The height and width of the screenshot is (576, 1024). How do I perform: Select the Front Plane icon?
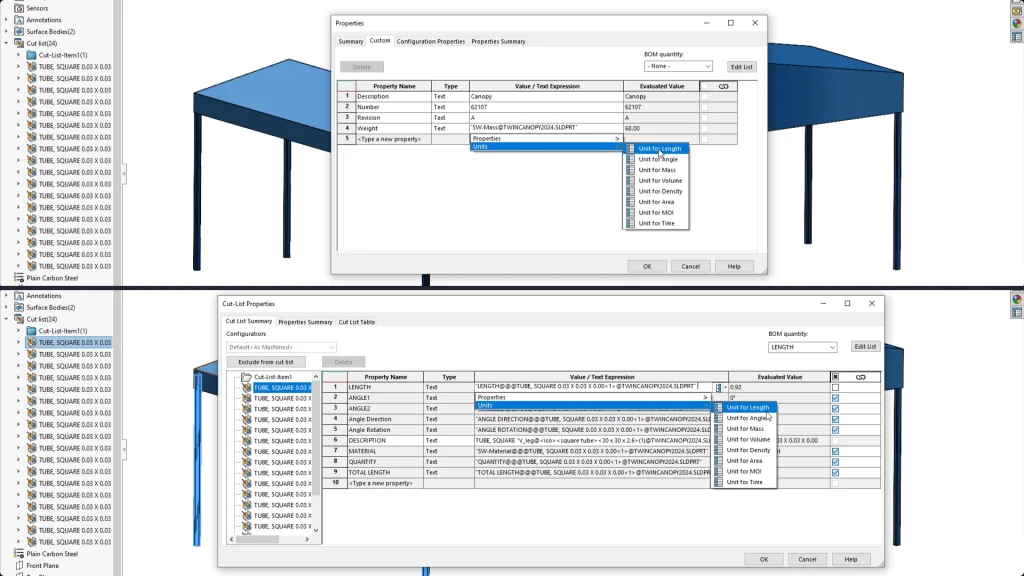click(x=18, y=565)
